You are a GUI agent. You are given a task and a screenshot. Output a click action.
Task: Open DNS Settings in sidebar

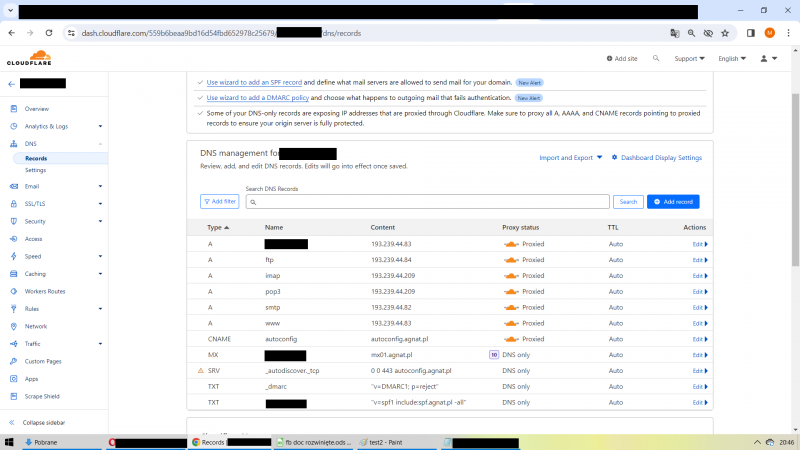[35, 170]
